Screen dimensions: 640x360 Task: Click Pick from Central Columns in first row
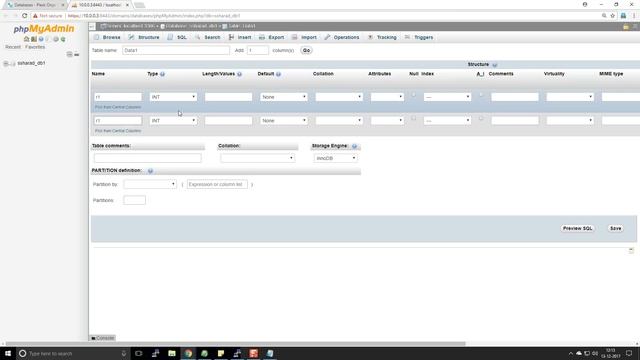118,107
